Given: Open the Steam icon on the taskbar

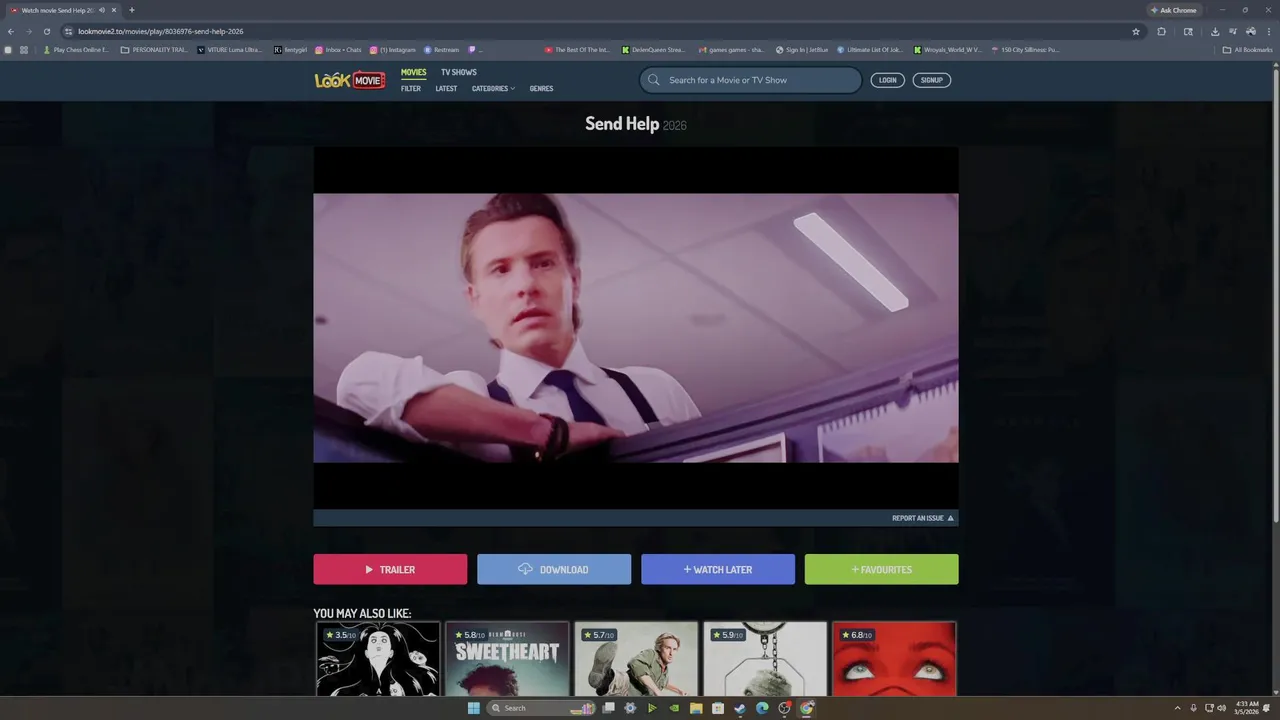Looking at the screenshot, I should coord(740,708).
